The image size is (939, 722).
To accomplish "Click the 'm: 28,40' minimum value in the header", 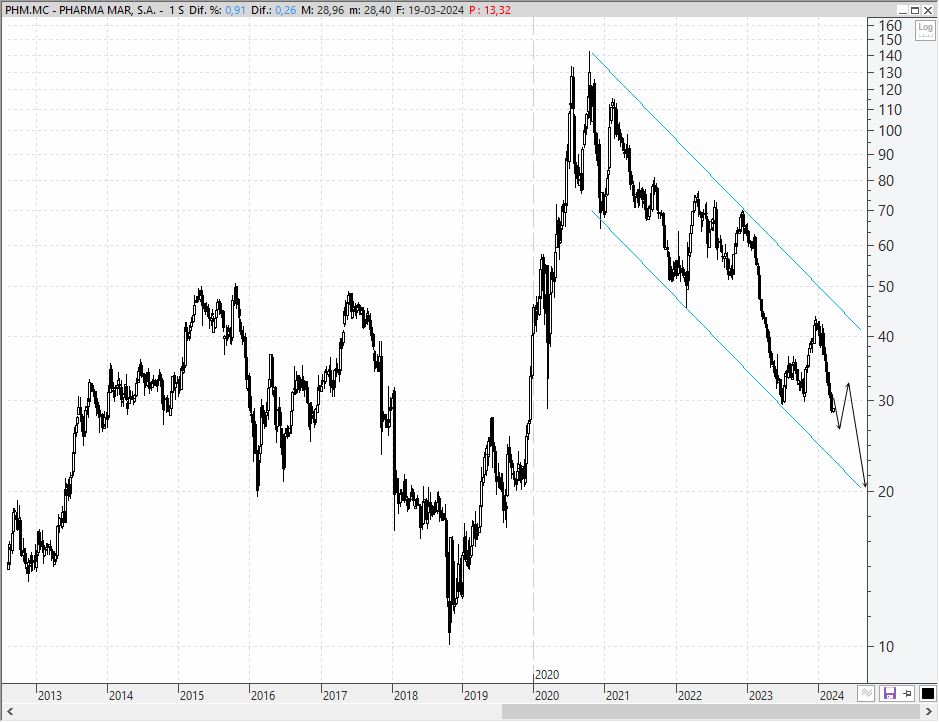I will 371,10.
